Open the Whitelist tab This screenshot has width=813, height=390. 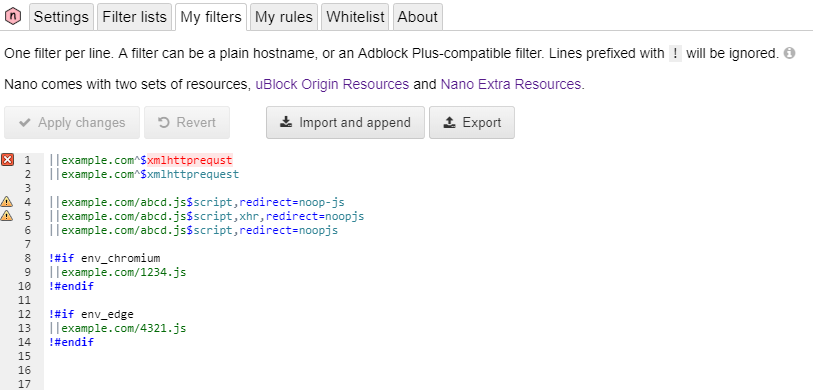point(355,17)
